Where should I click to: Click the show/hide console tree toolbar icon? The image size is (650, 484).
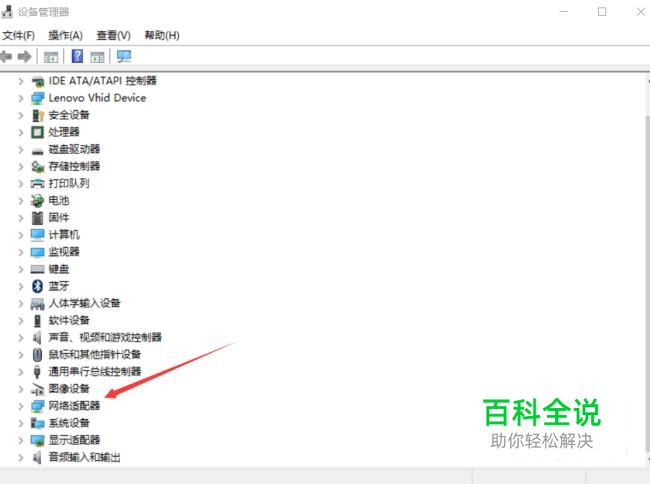51,57
